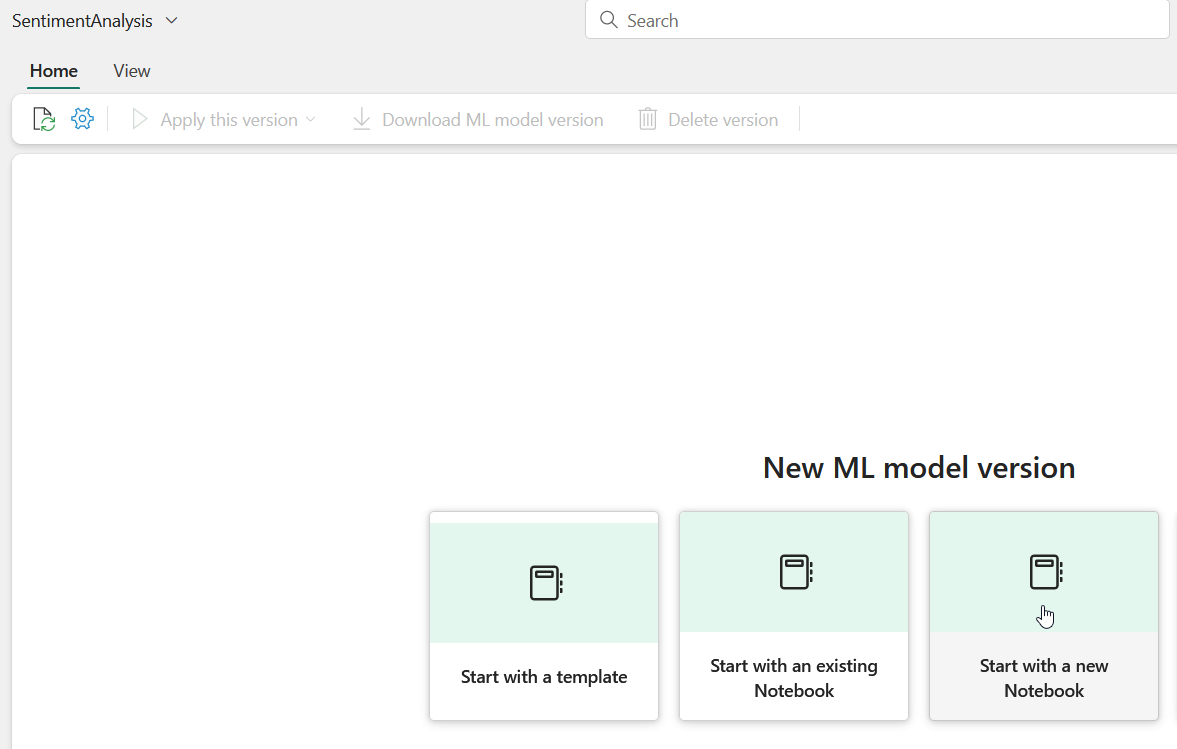Click the notebook icon on the template card
1177x749 pixels.
tap(545, 583)
